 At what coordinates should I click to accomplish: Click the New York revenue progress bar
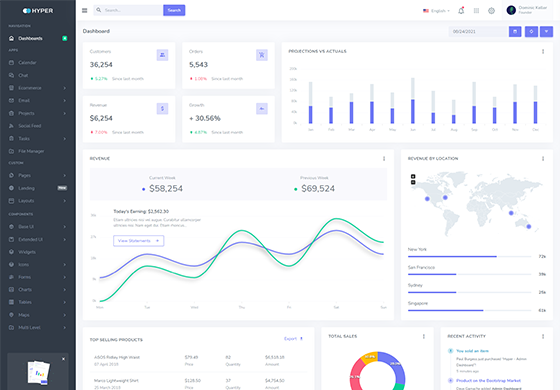(469, 256)
